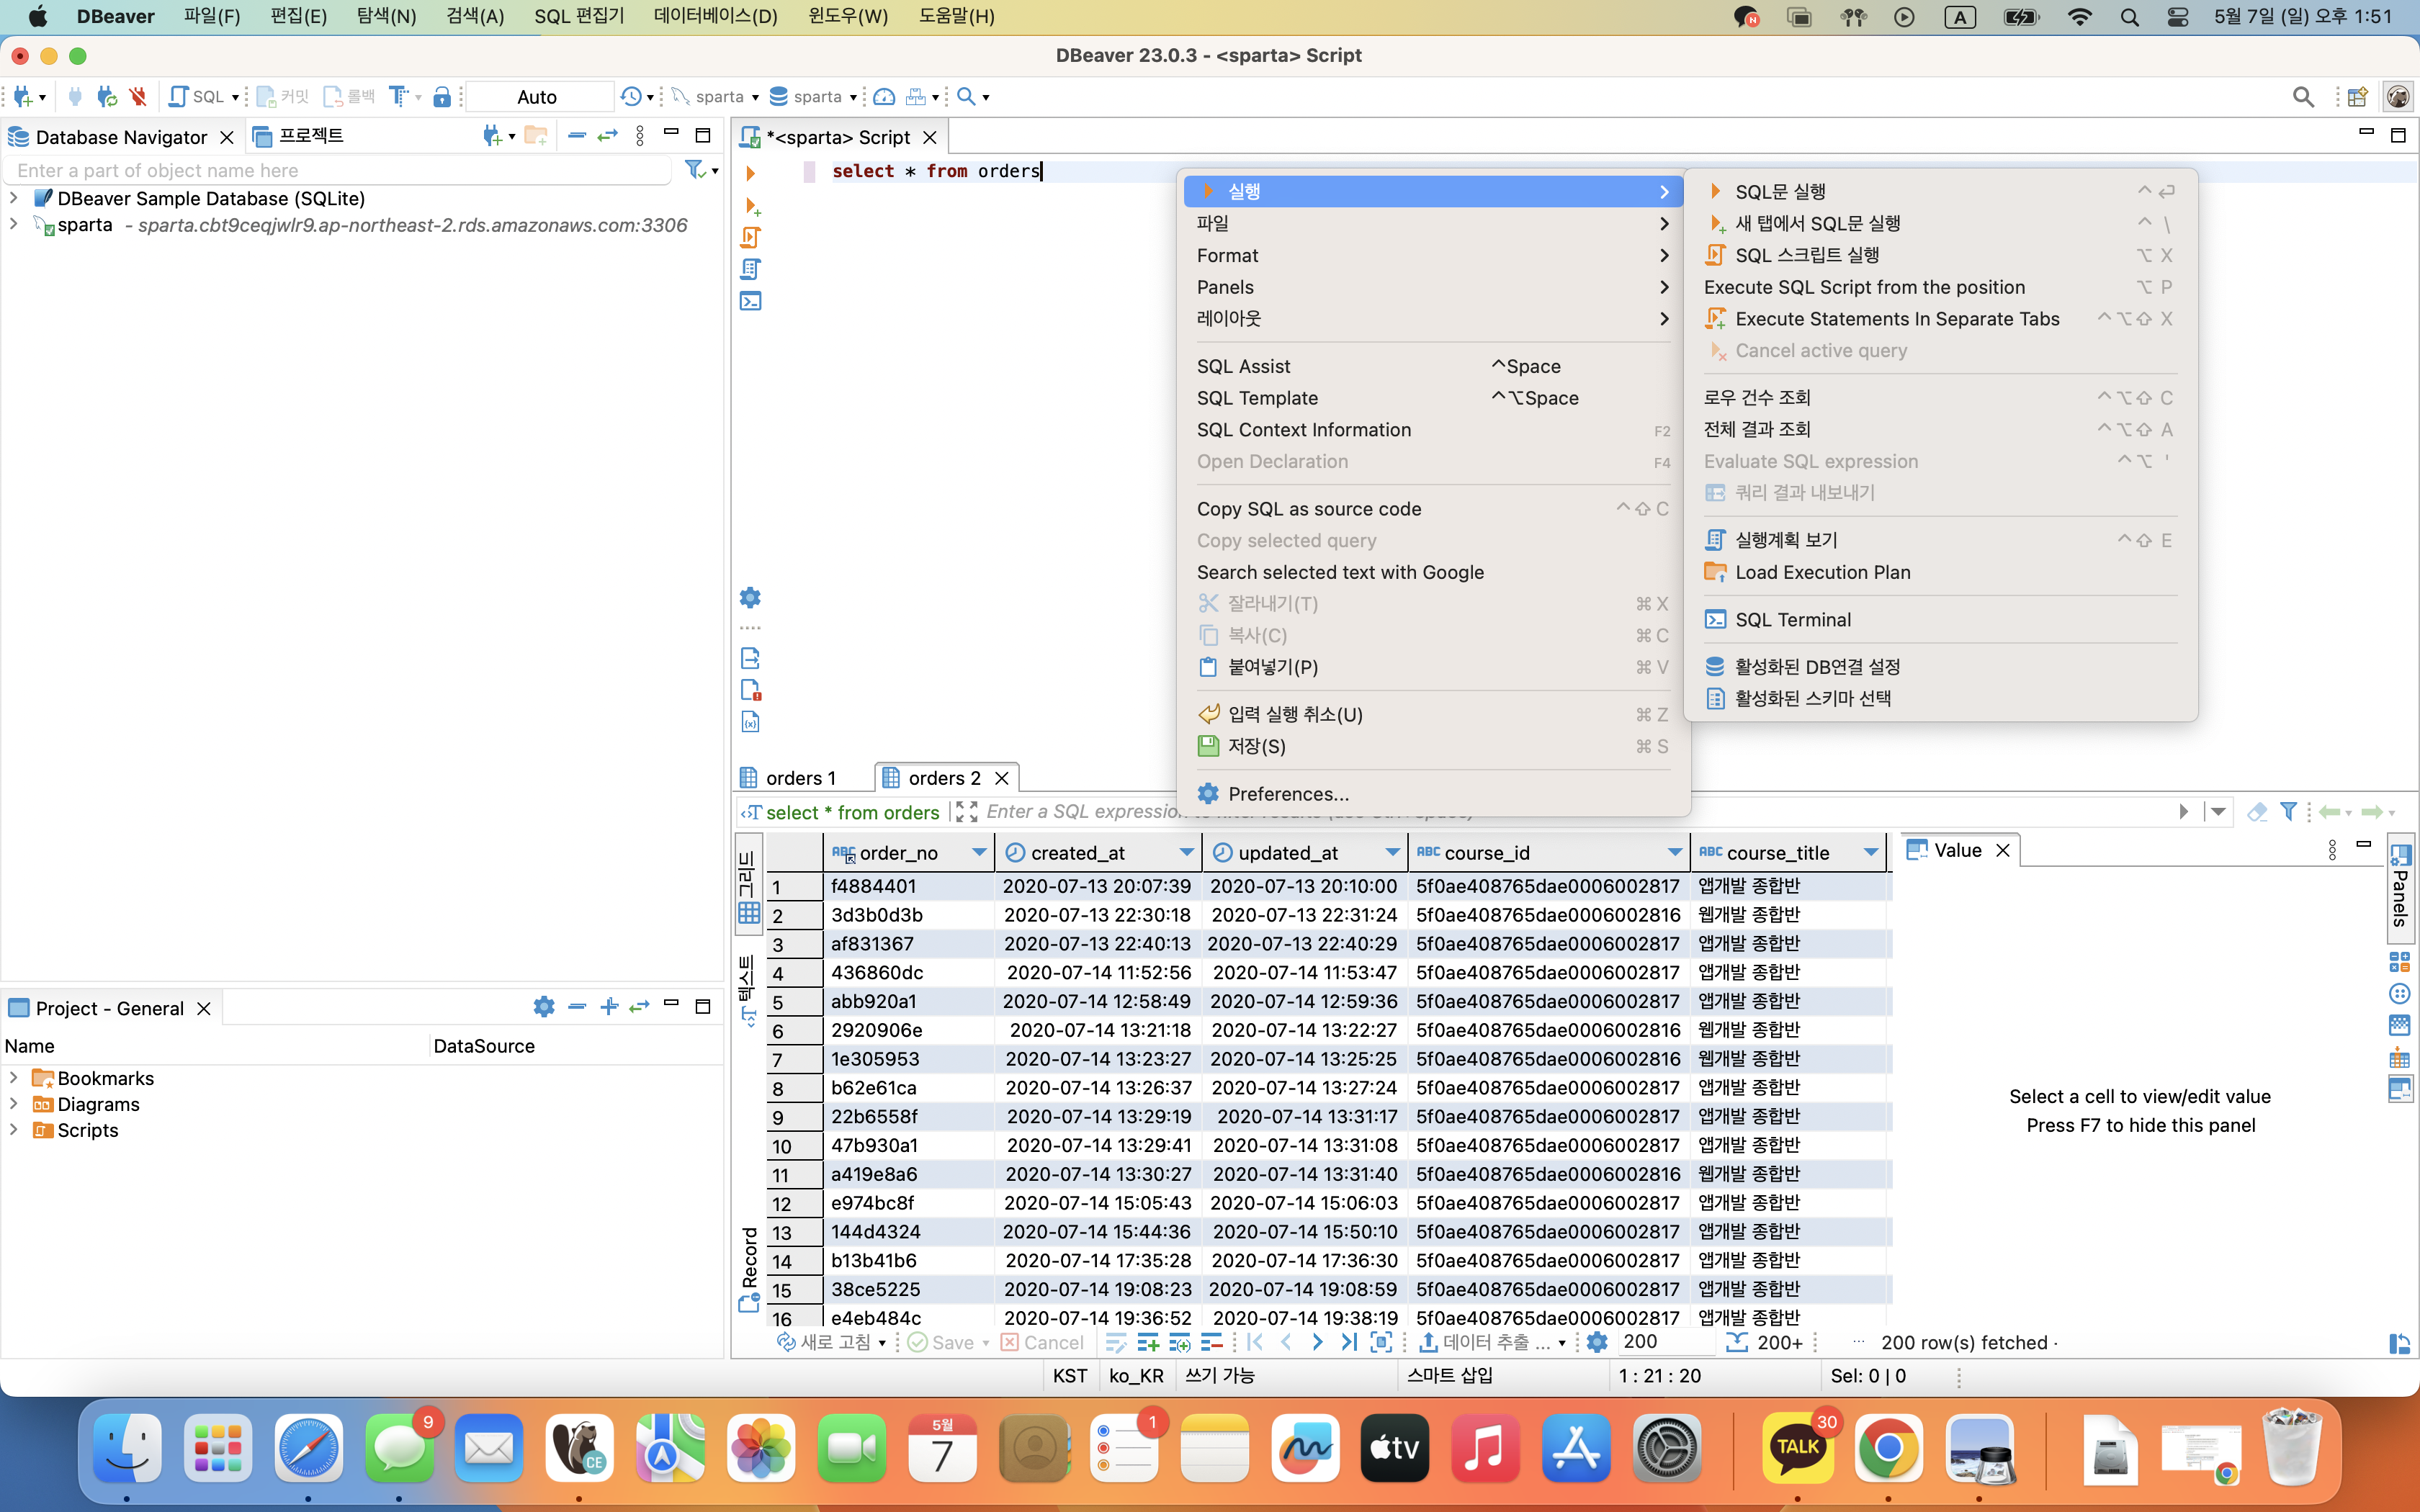Go to next page of results
The height and width of the screenshot is (1512, 2420).
(1317, 1342)
